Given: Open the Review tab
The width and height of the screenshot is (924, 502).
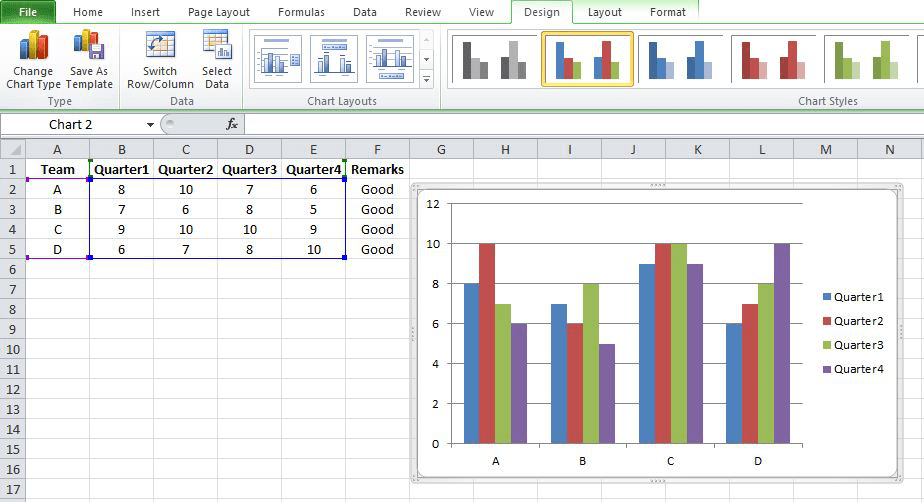Looking at the screenshot, I should [423, 12].
